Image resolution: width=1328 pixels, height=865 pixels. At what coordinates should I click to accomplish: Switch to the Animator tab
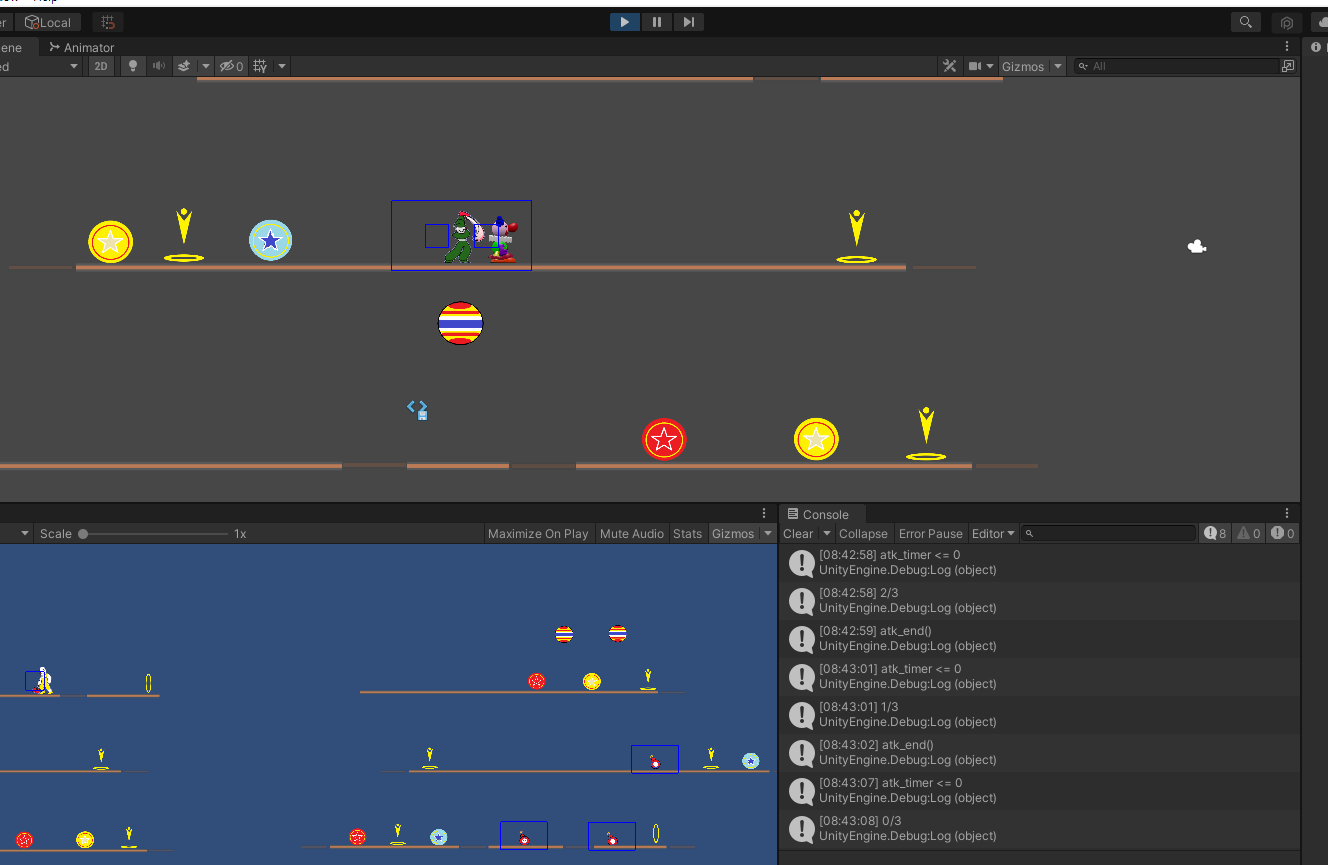point(82,47)
